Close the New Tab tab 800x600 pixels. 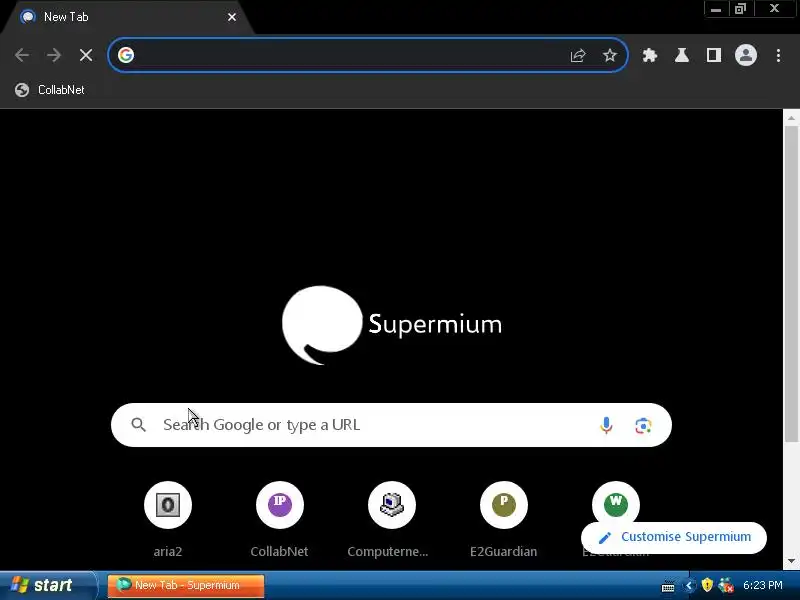(232, 17)
